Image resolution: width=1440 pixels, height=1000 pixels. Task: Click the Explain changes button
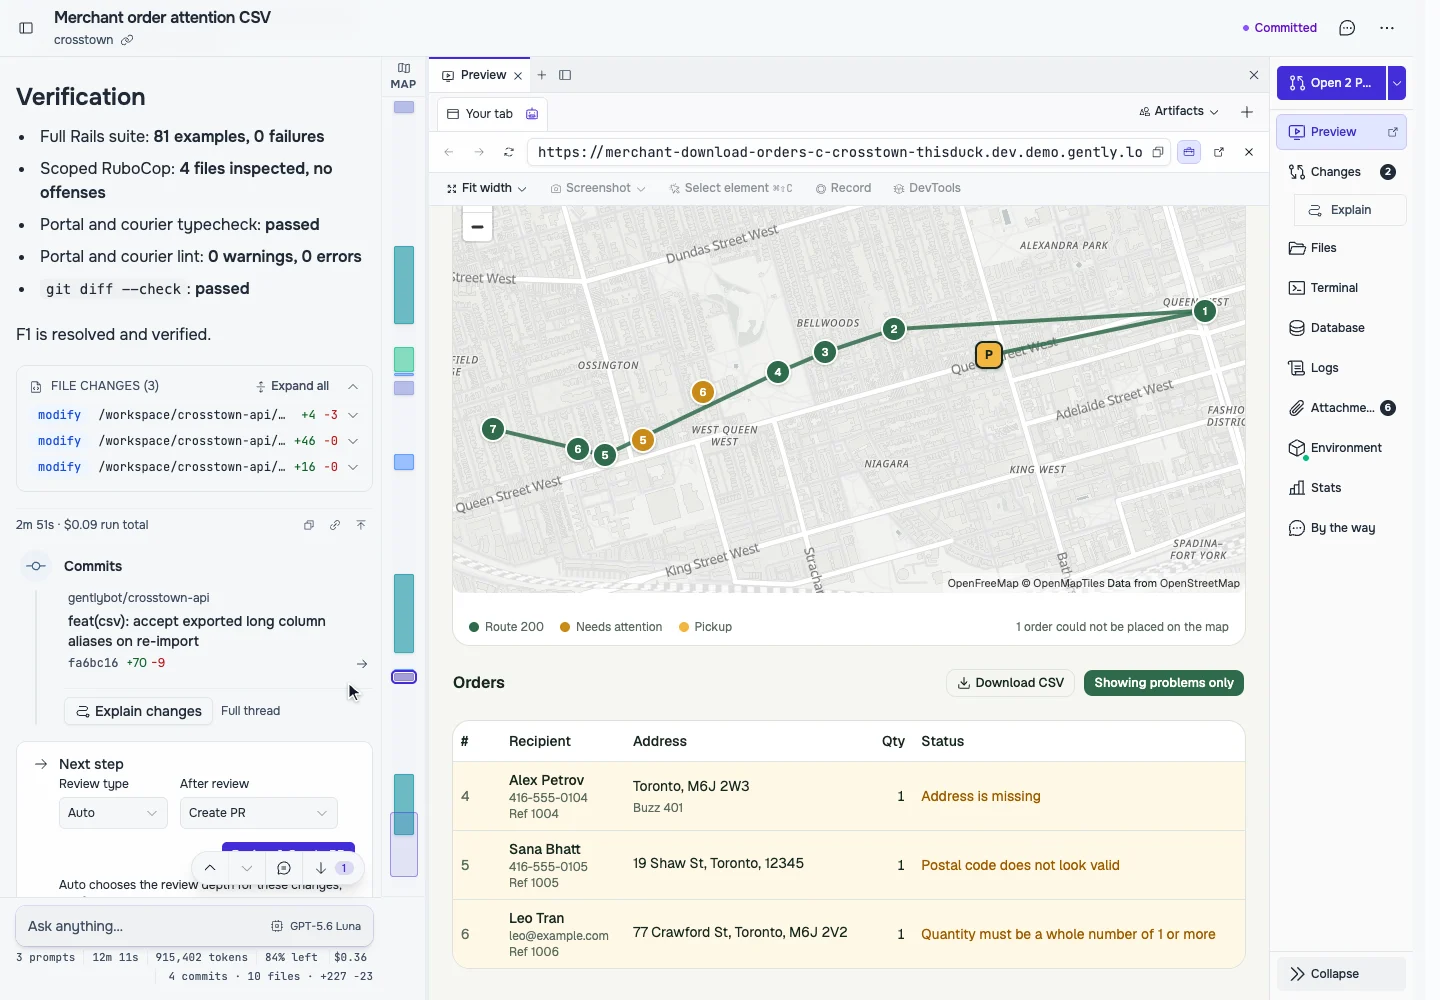tap(138, 711)
